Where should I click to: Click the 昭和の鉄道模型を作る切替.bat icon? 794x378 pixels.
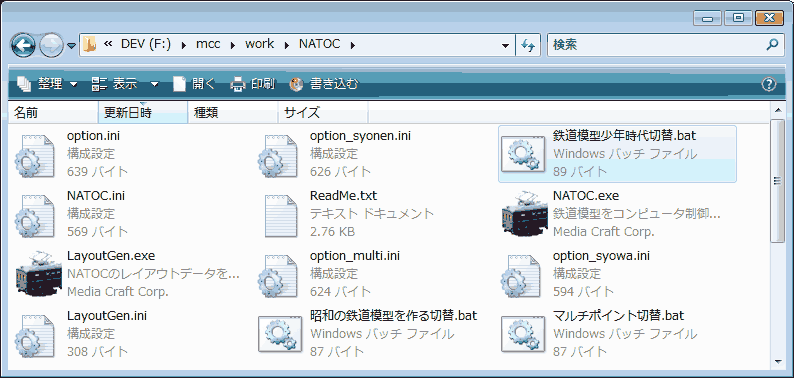pyautogui.click(x=280, y=333)
